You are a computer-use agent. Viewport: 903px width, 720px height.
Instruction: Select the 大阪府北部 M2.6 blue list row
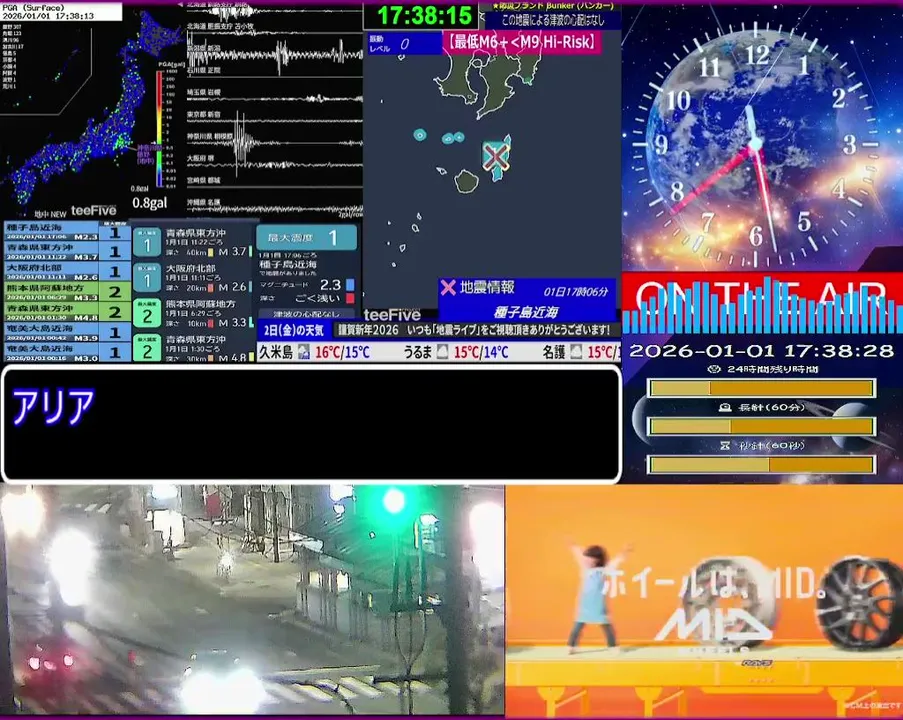tap(67, 271)
